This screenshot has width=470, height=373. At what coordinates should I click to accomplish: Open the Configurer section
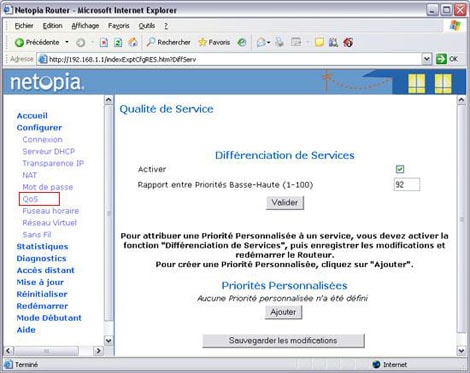(39, 128)
